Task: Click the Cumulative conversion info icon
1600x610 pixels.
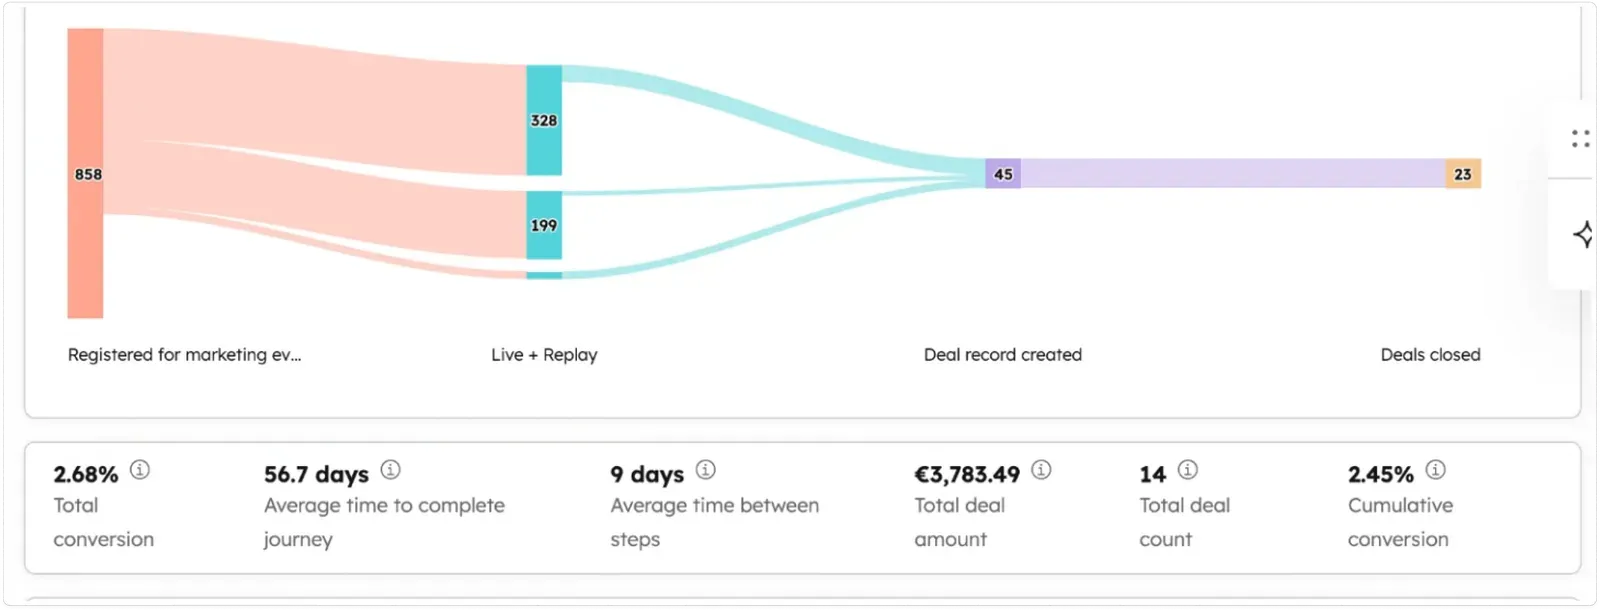Action: coord(1436,468)
